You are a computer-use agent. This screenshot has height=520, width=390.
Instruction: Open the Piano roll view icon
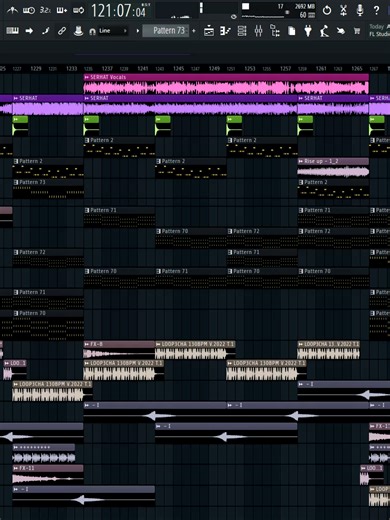(225, 31)
